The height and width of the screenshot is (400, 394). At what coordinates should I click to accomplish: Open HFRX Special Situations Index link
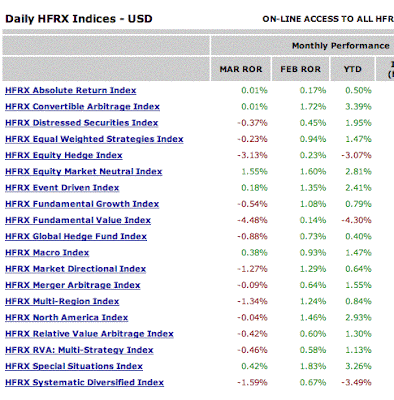[74, 366]
